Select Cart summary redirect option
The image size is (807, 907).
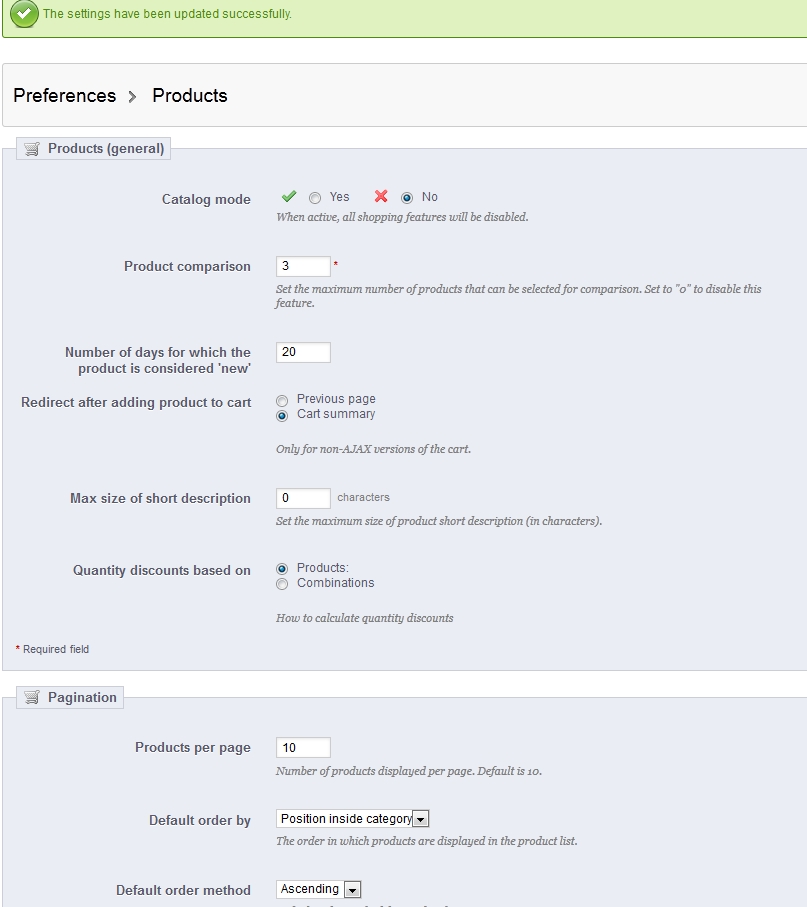coord(282,416)
